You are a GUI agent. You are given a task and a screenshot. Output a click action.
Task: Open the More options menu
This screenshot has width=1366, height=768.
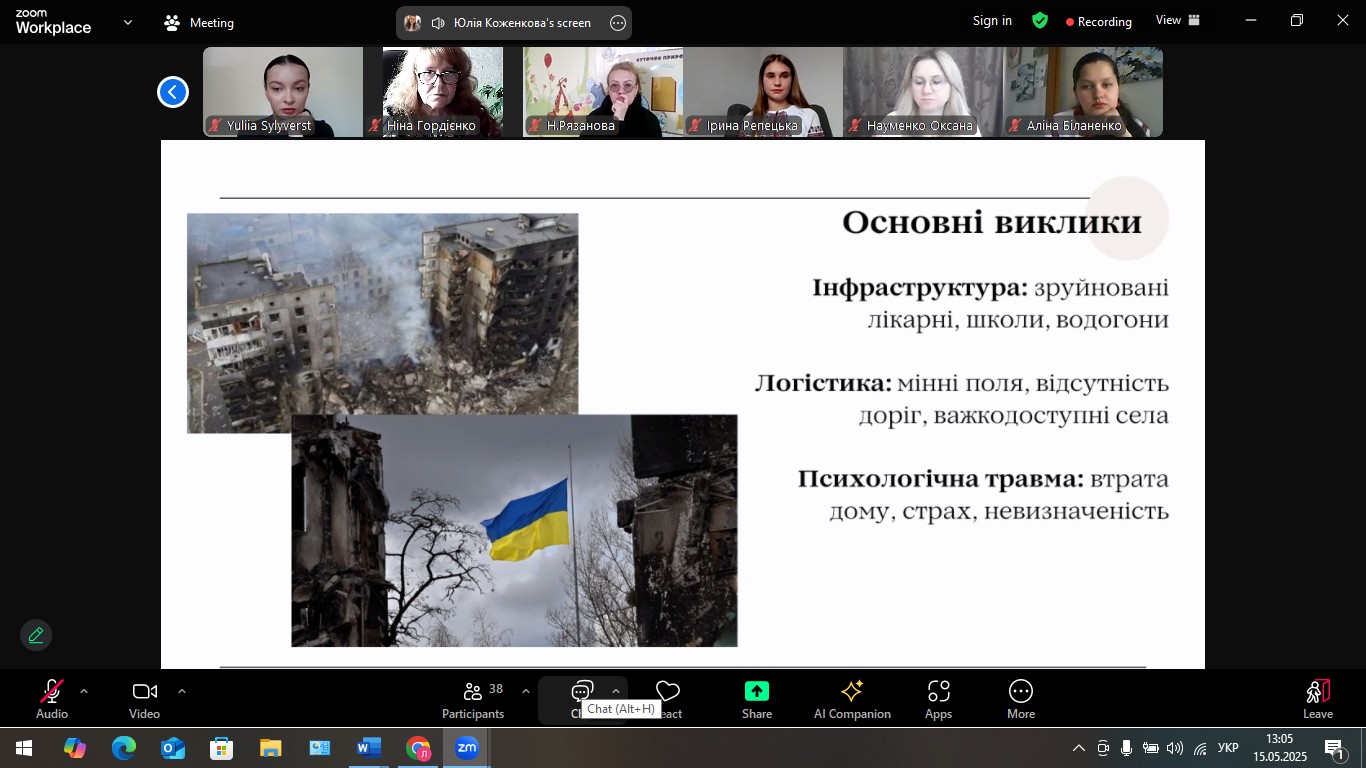(1020, 699)
